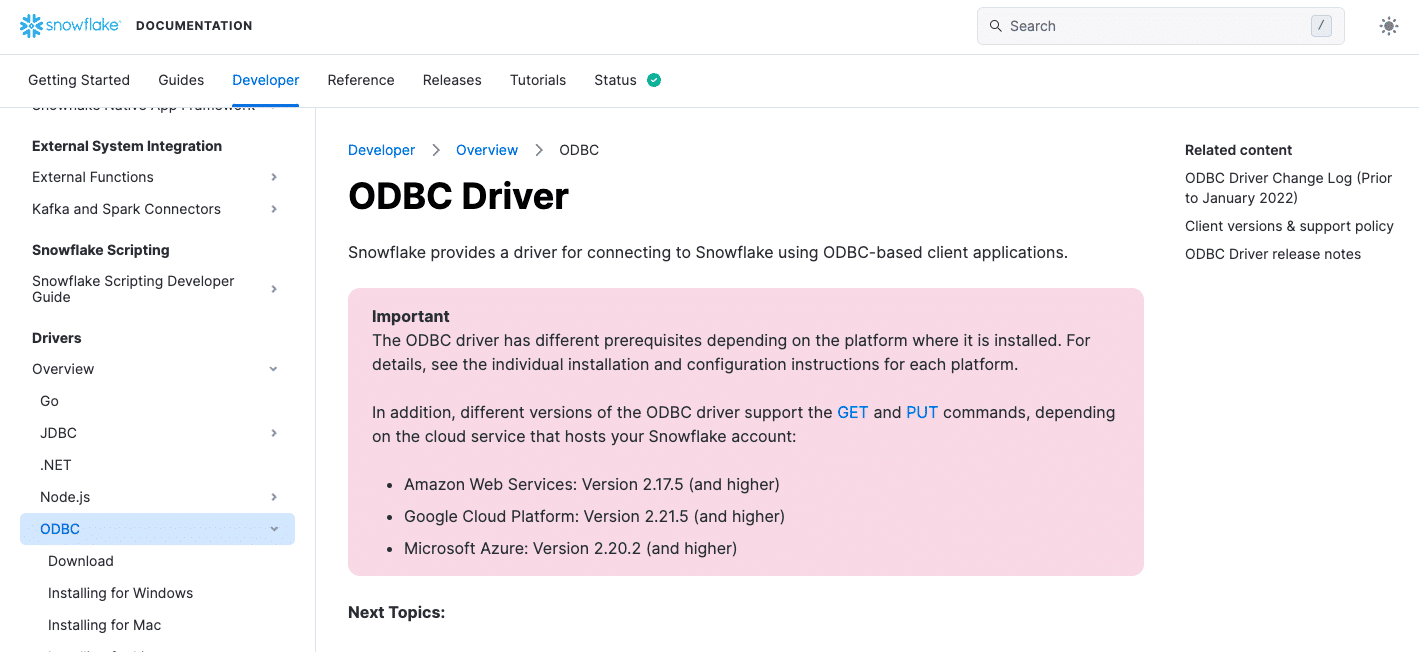This screenshot has height=652, width=1419.
Task: Click the Amazon Web Services version bullet
Action: click(592, 484)
